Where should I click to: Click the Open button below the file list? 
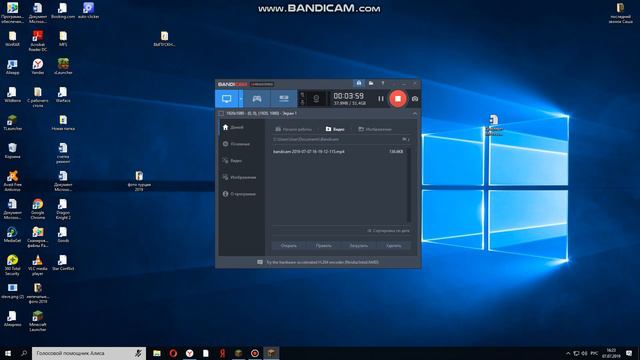pyautogui.click(x=289, y=246)
